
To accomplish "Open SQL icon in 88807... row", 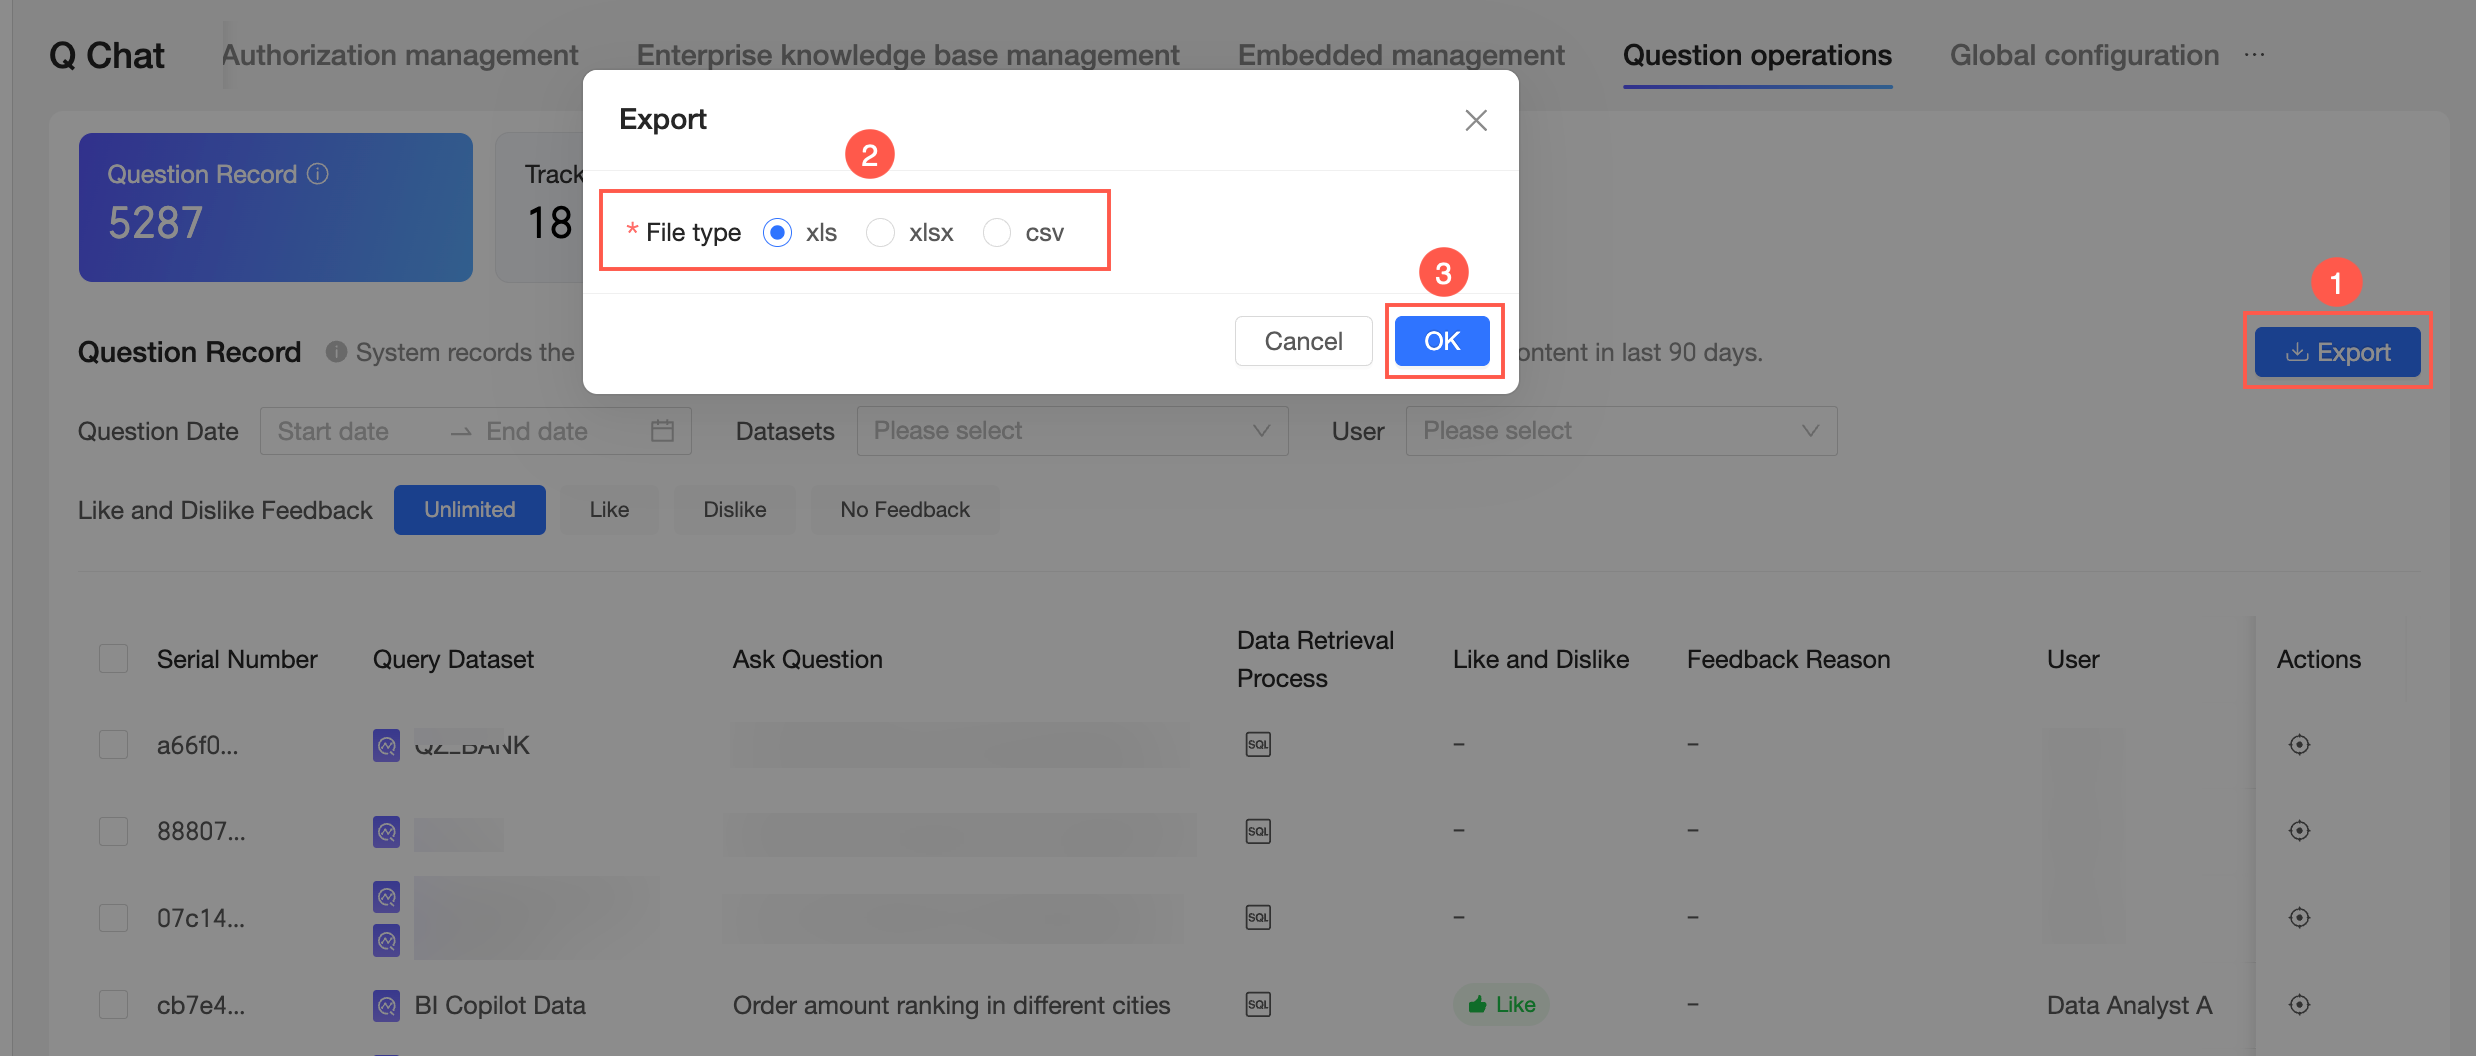I will click(1258, 831).
